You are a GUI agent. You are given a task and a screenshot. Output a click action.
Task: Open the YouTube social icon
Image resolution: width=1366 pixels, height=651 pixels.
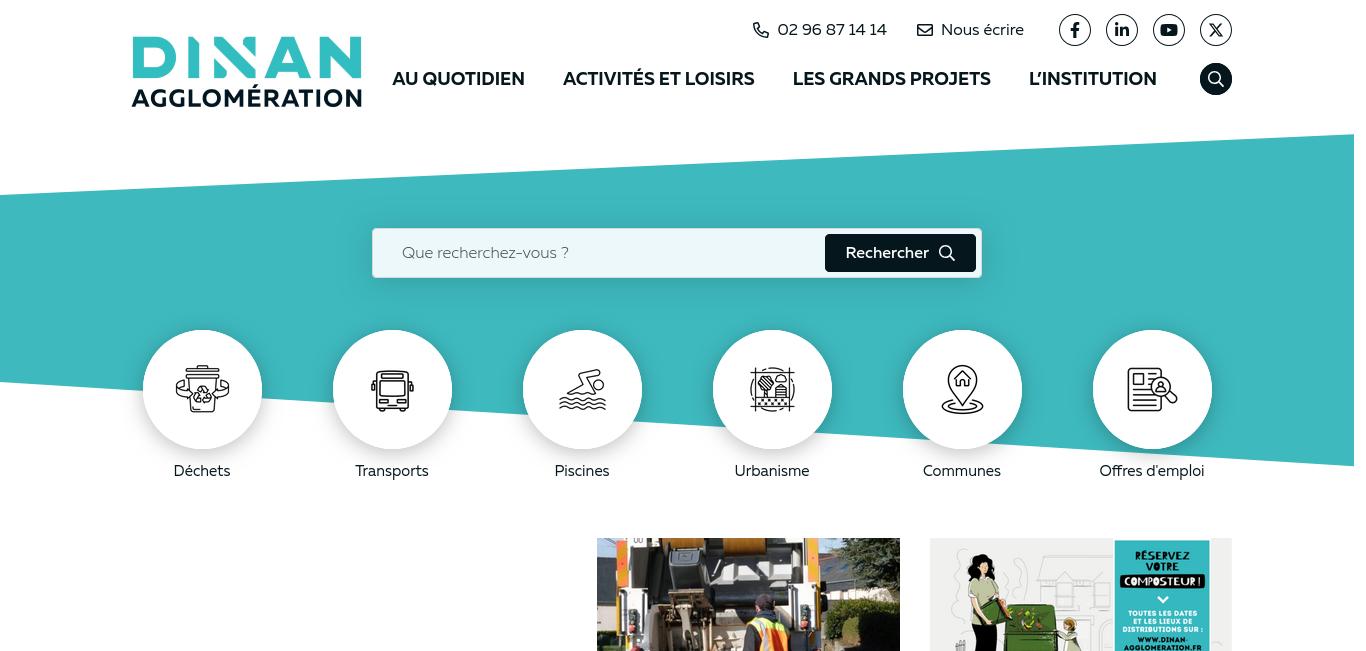1169,30
